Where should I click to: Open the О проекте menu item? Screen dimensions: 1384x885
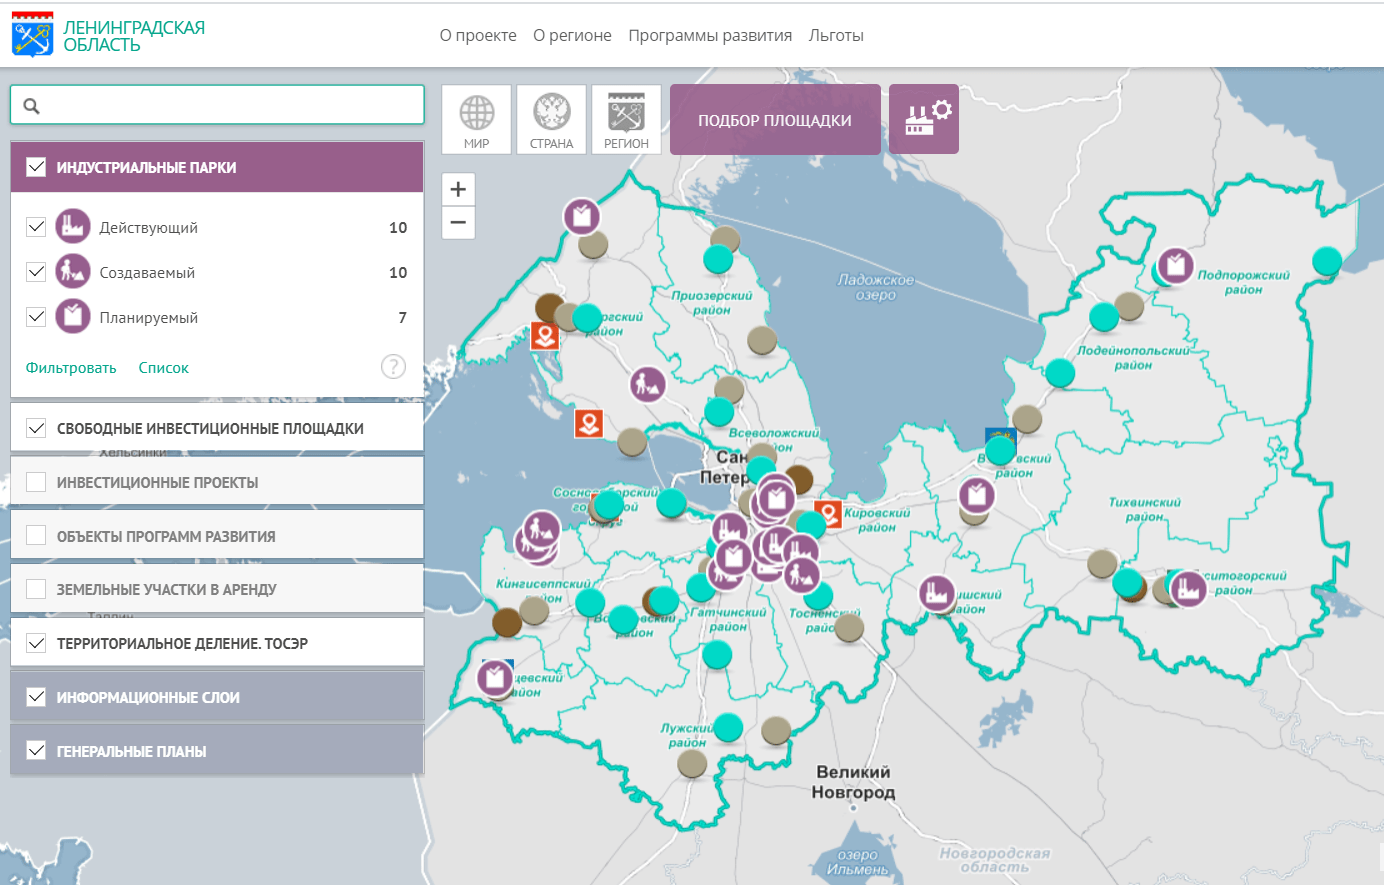pos(478,35)
